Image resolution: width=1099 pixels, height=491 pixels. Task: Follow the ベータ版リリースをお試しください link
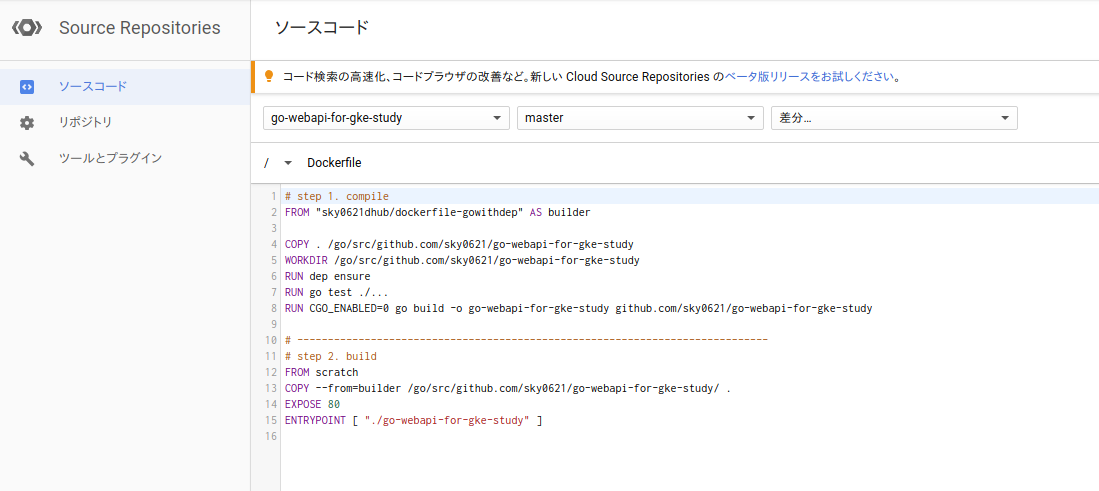[809, 77]
